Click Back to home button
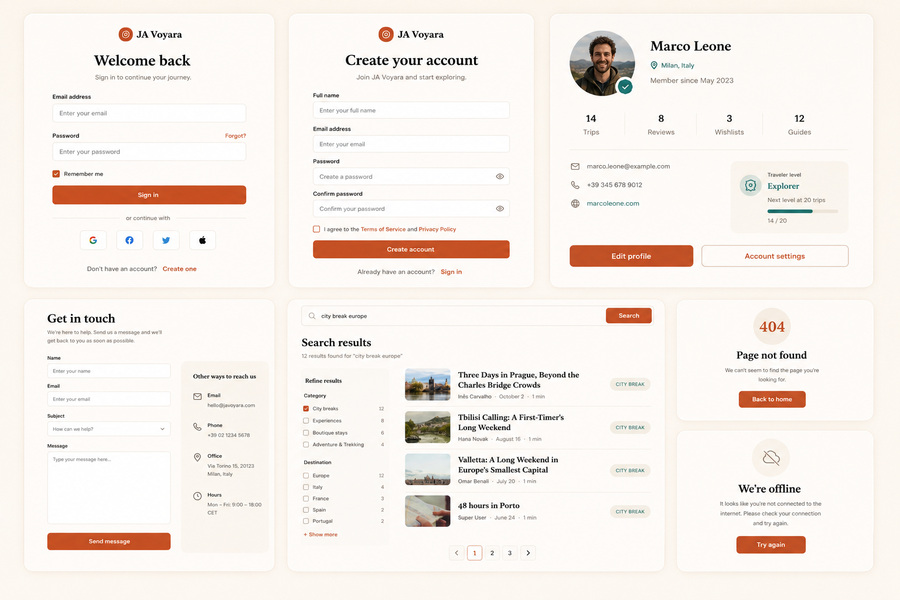The image size is (900, 600). click(x=772, y=399)
